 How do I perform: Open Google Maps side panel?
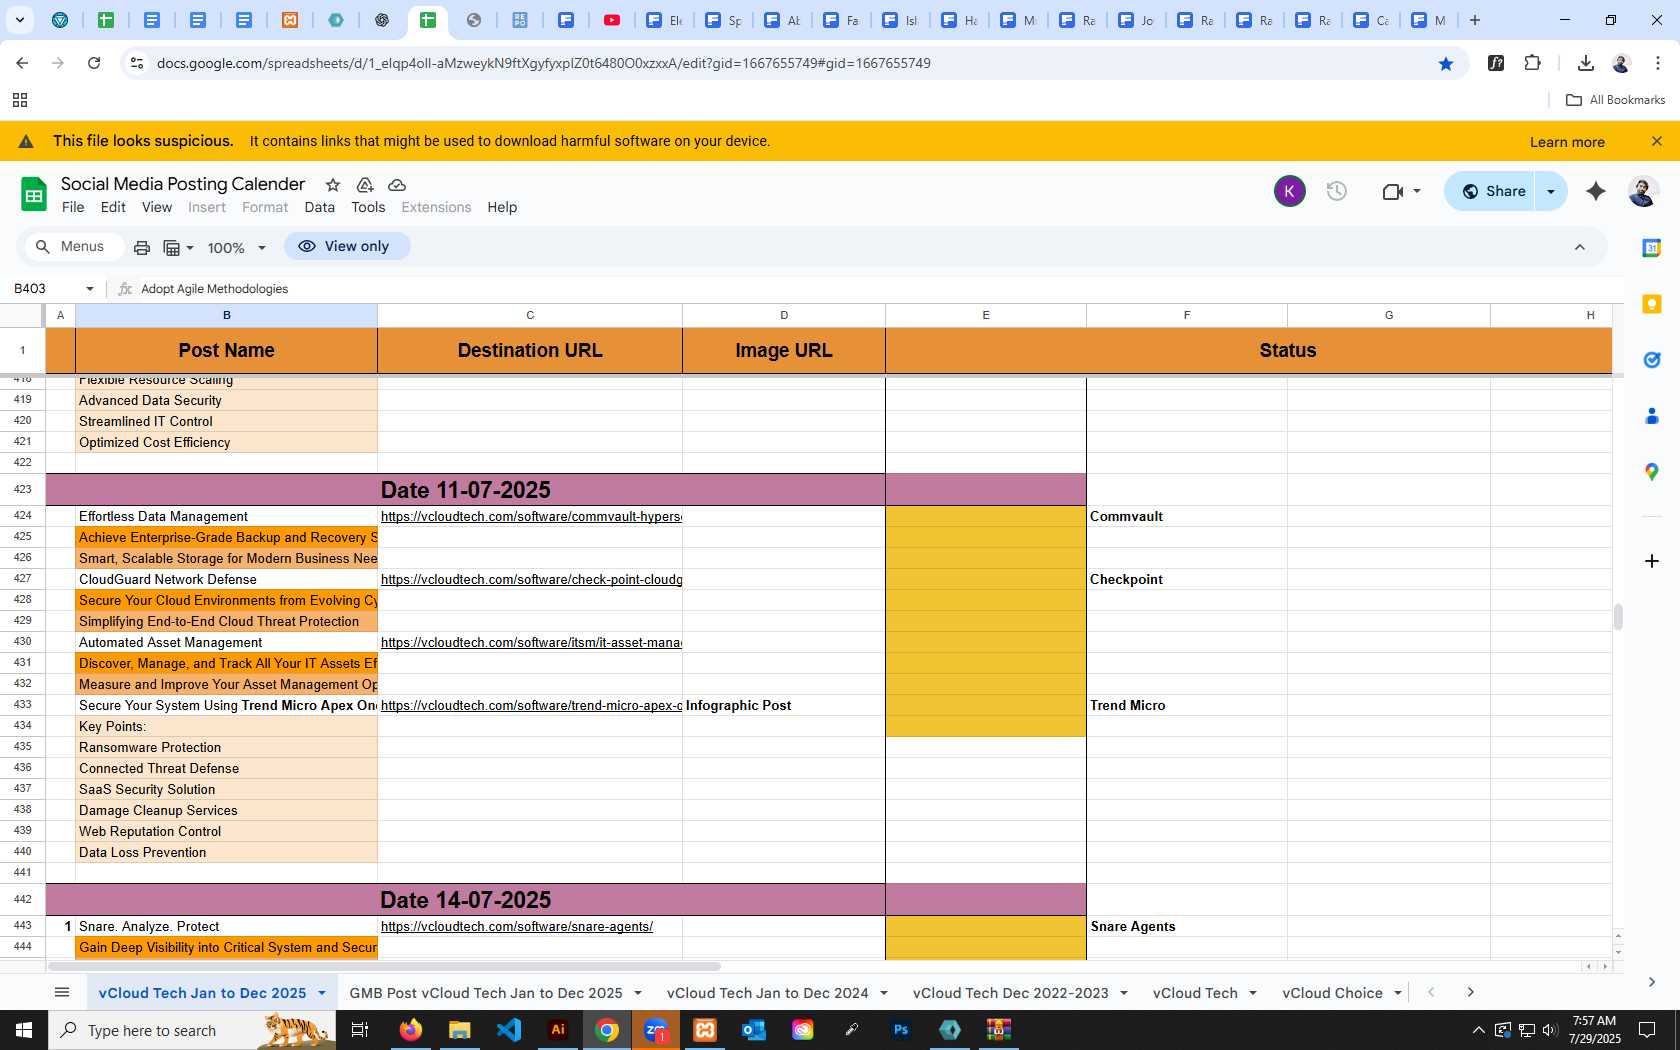[x=1652, y=472]
